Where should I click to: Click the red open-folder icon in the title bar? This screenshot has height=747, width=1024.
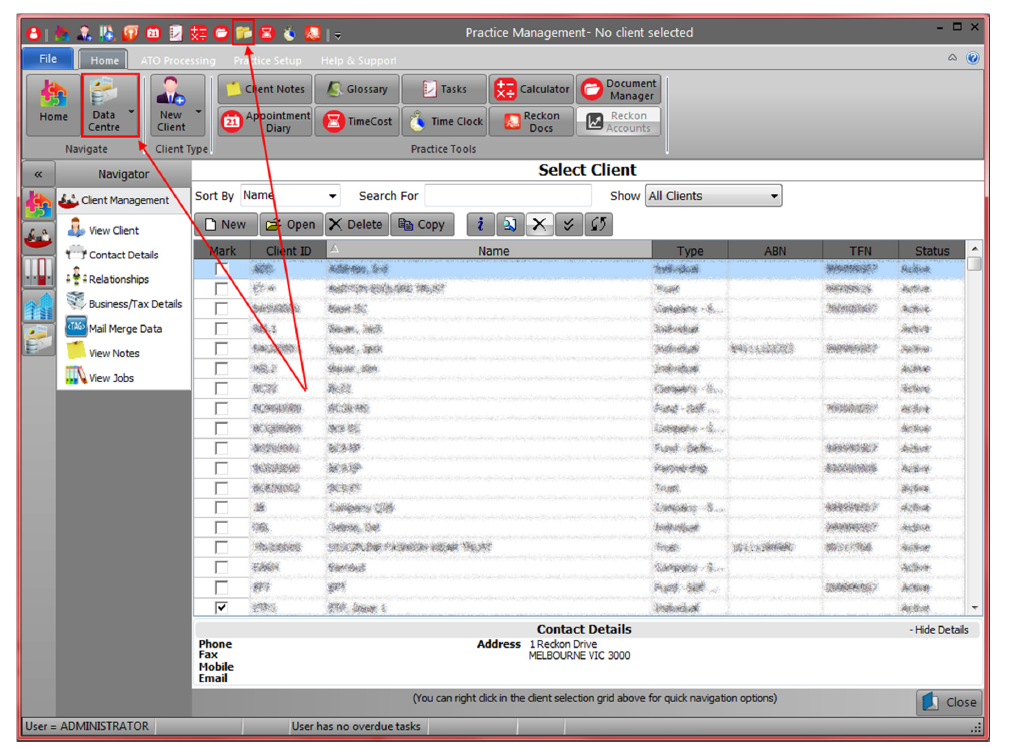tap(221, 33)
